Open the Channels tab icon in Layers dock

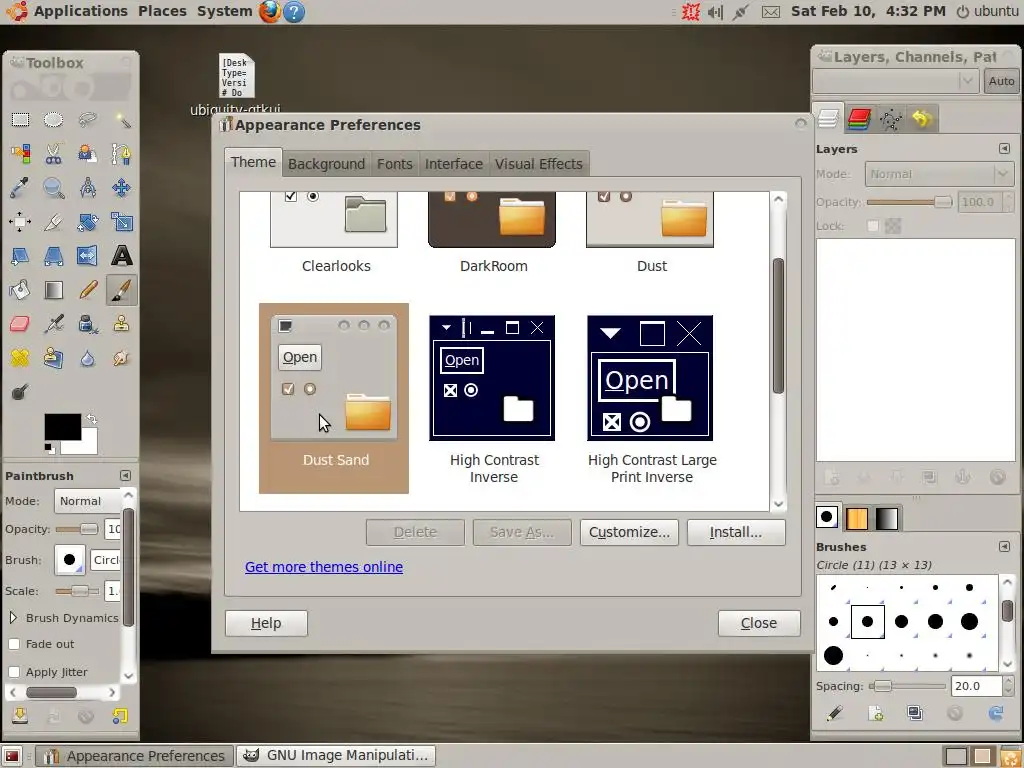click(x=859, y=119)
